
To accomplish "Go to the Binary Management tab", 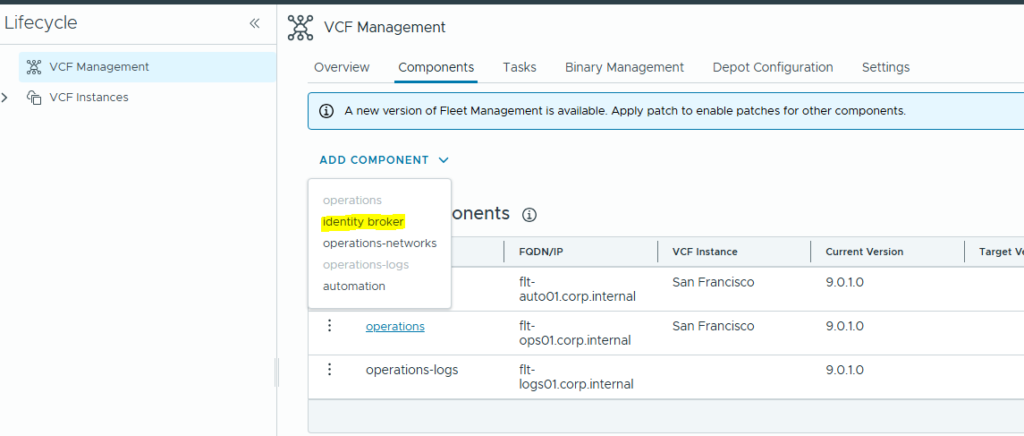I will [624, 67].
